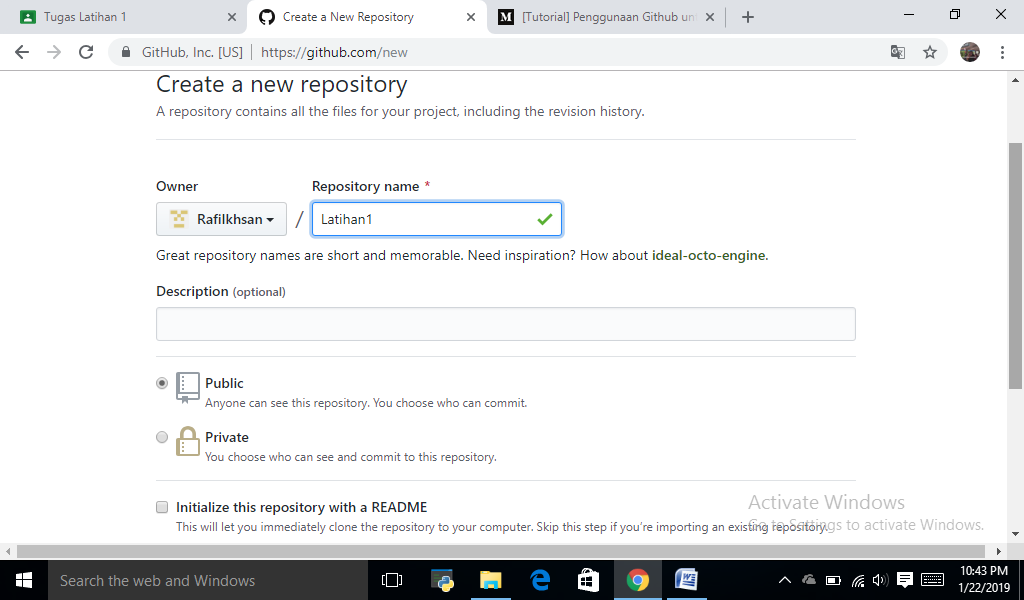Open the volume speaker tray icon

pyautogui.click(x=880, y=580)
